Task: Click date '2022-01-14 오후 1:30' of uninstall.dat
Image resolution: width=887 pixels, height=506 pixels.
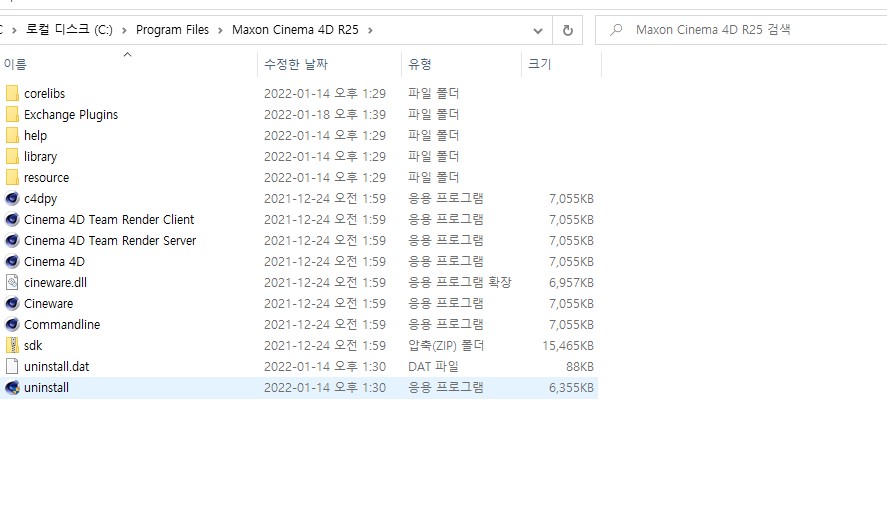Action: click(325, 367)
